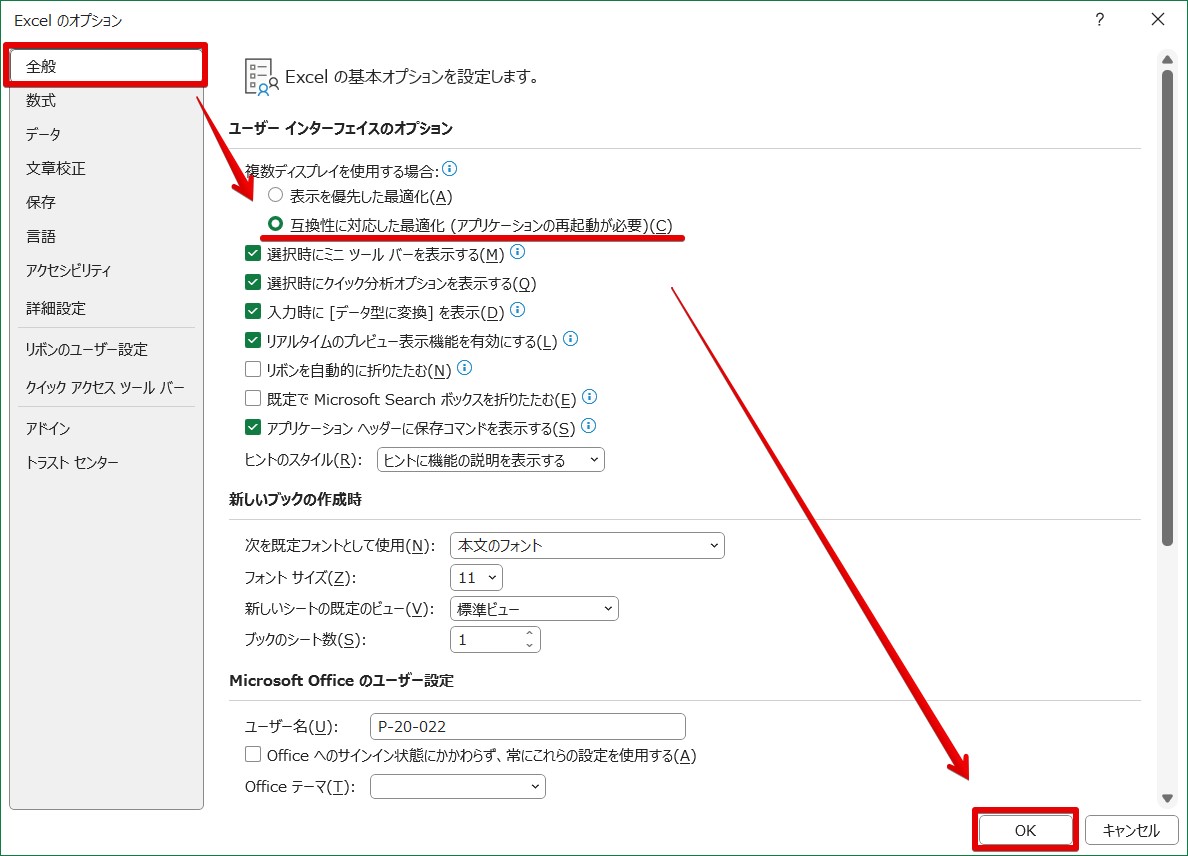The image size is (1188, 856).
Task: Expand the 次を既定フォントとして使用 font dropdown
Action: 587,546
